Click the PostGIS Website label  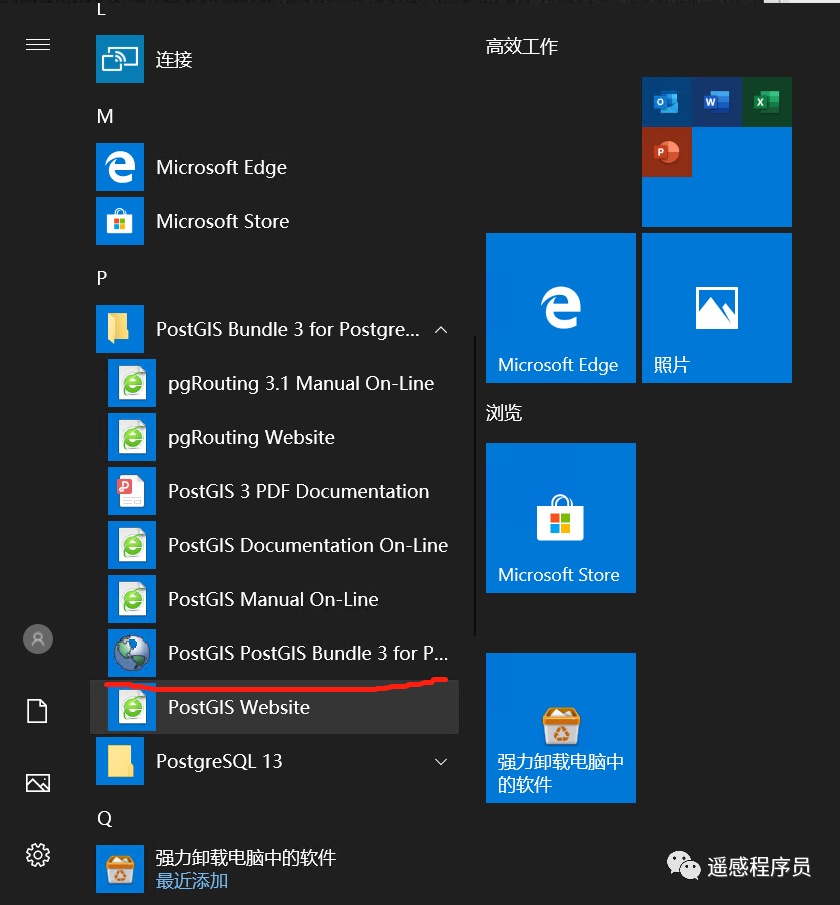click(239, 707)
